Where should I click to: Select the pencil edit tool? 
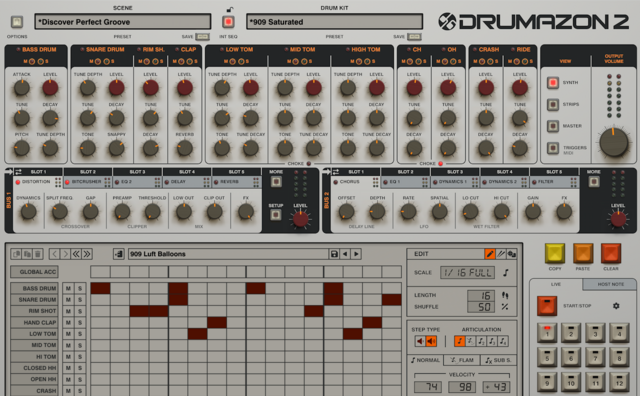490,254
